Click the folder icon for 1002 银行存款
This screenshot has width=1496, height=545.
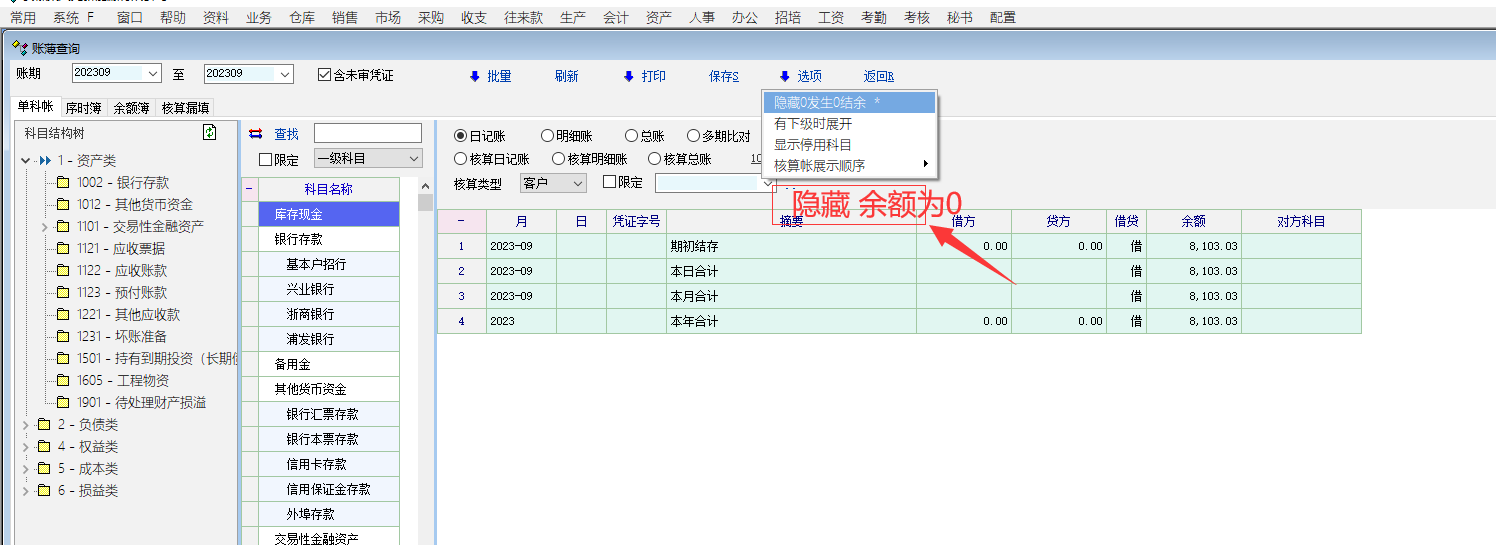tap(62, 183)
